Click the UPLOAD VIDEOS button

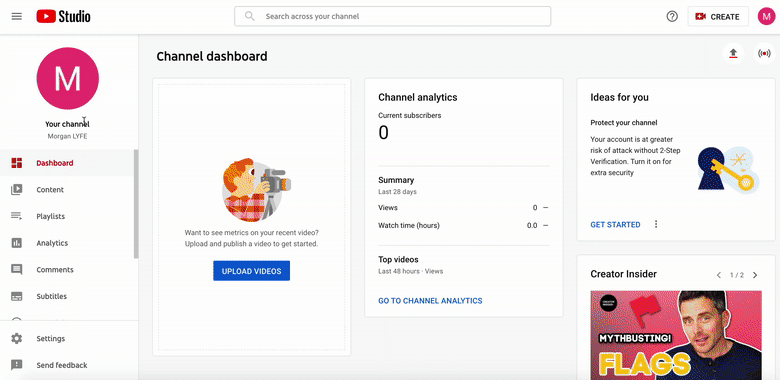click(x=252, y=271)
